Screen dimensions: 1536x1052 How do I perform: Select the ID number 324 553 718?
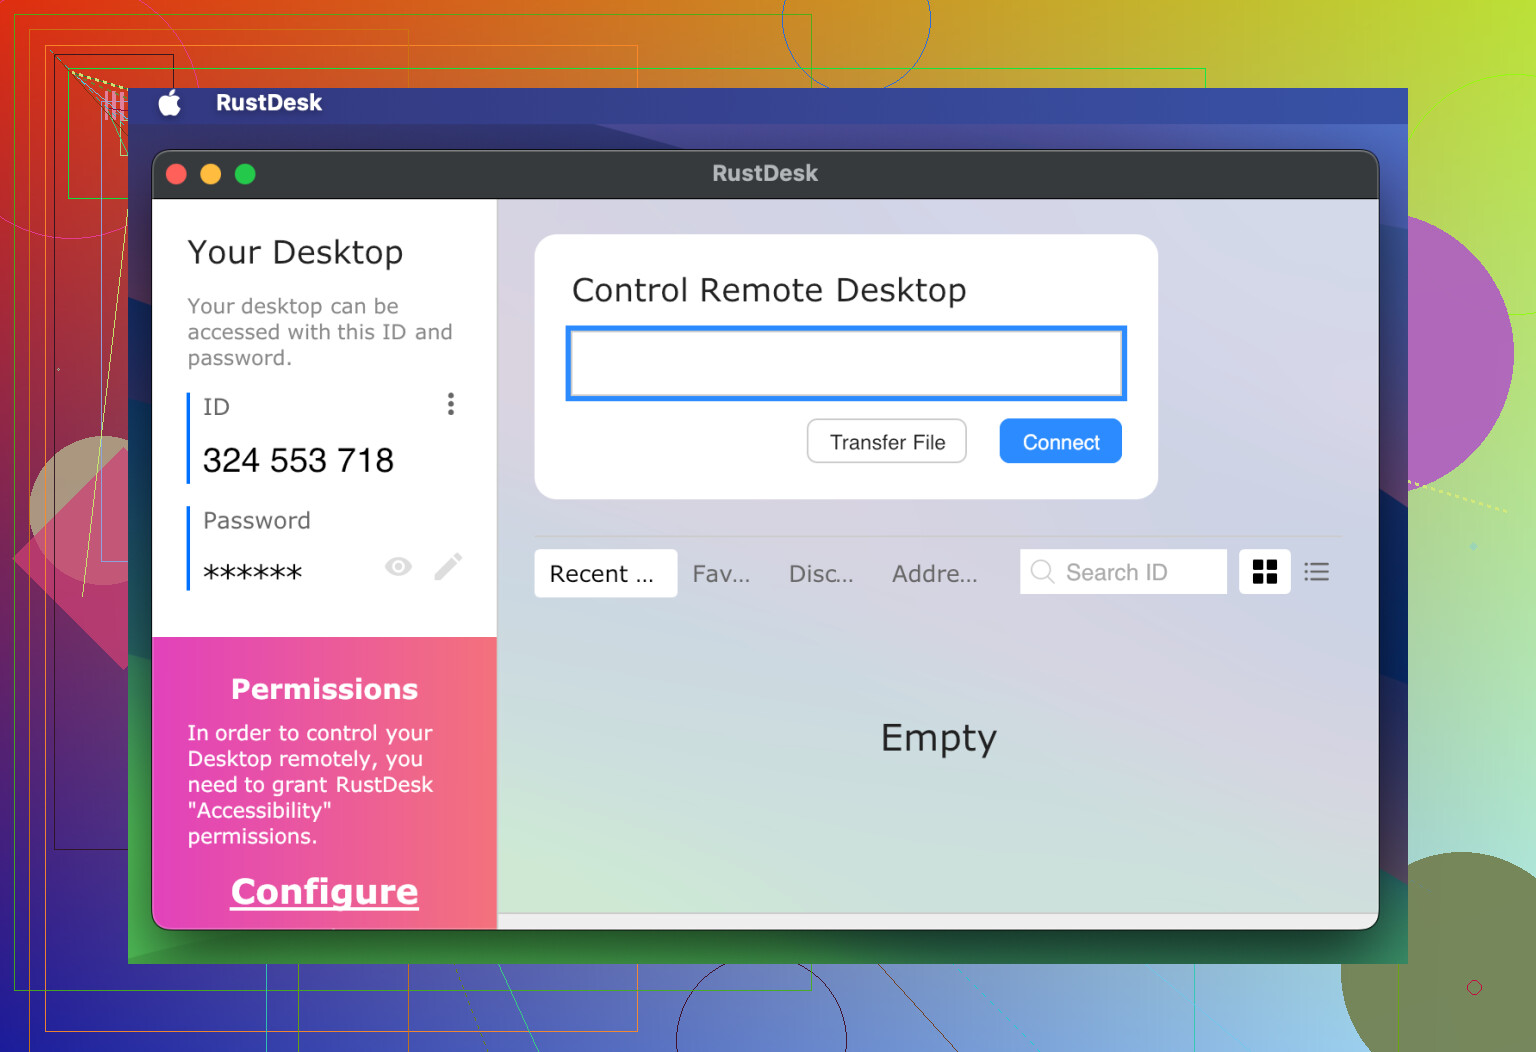[x=298, y=461]
